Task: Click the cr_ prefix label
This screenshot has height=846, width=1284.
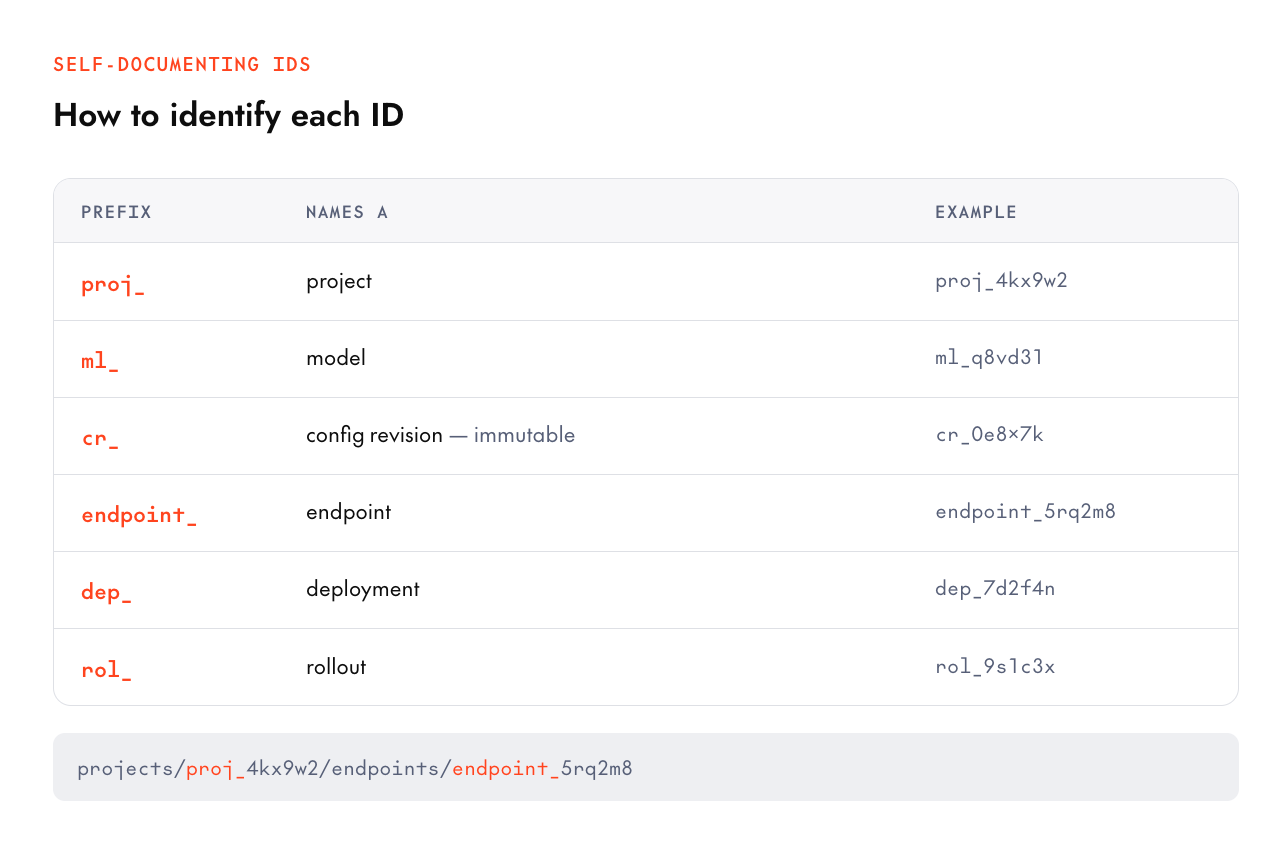Action: click(x=100, y=438)
